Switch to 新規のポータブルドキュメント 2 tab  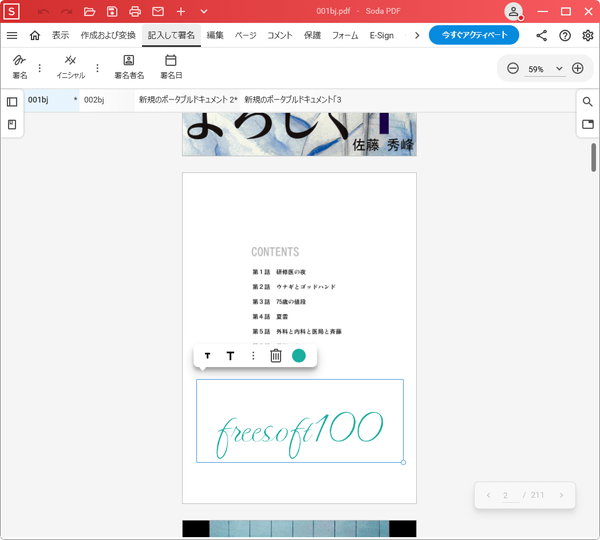point(188,100)
